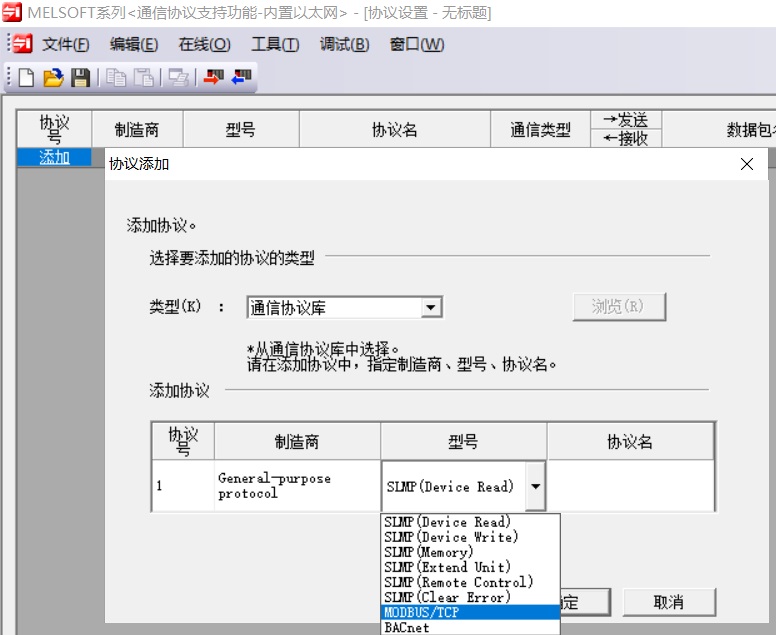Click the 取消 button
This screenshot has height=635, width=776.
[668, 602]
